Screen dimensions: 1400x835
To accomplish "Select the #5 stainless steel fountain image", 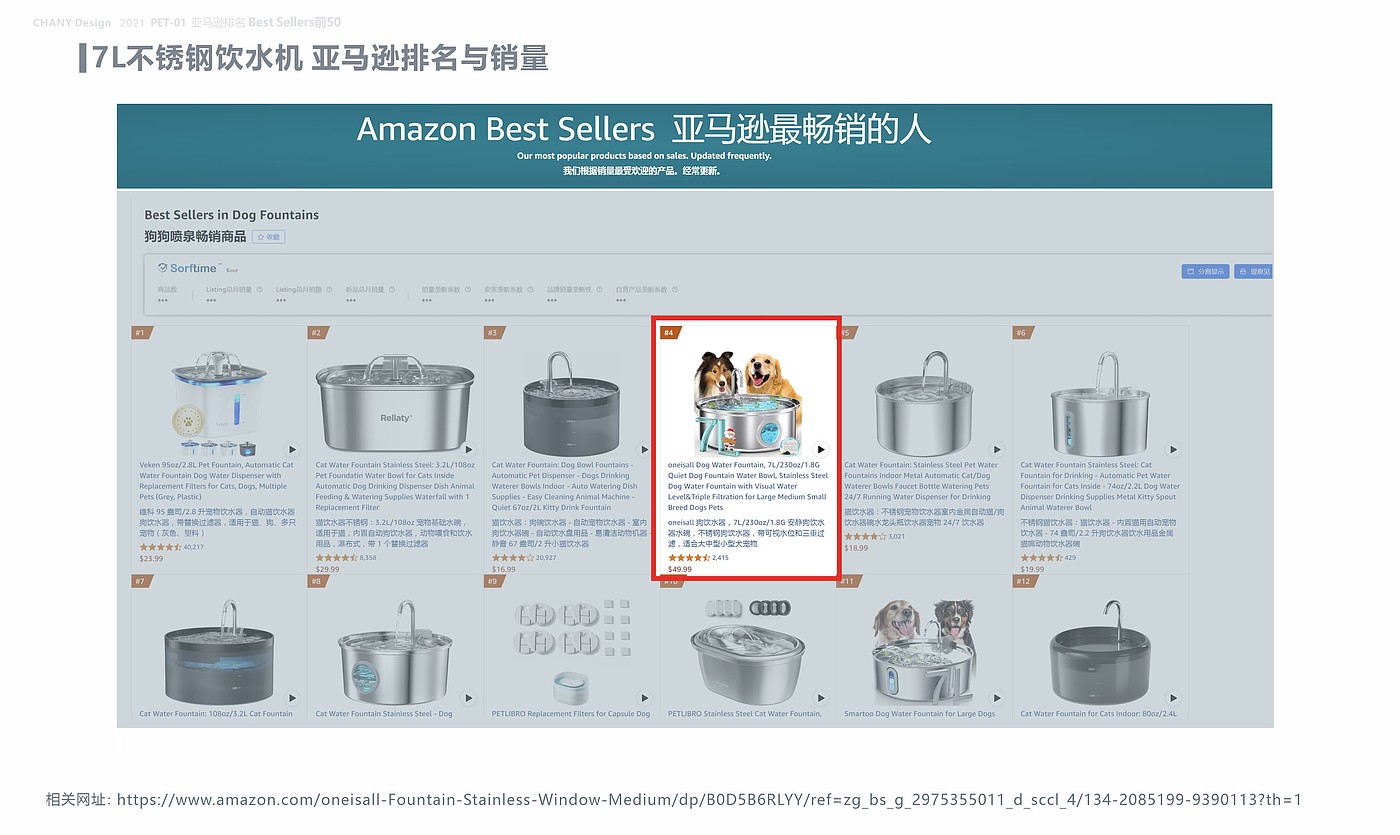I will 923,400.
